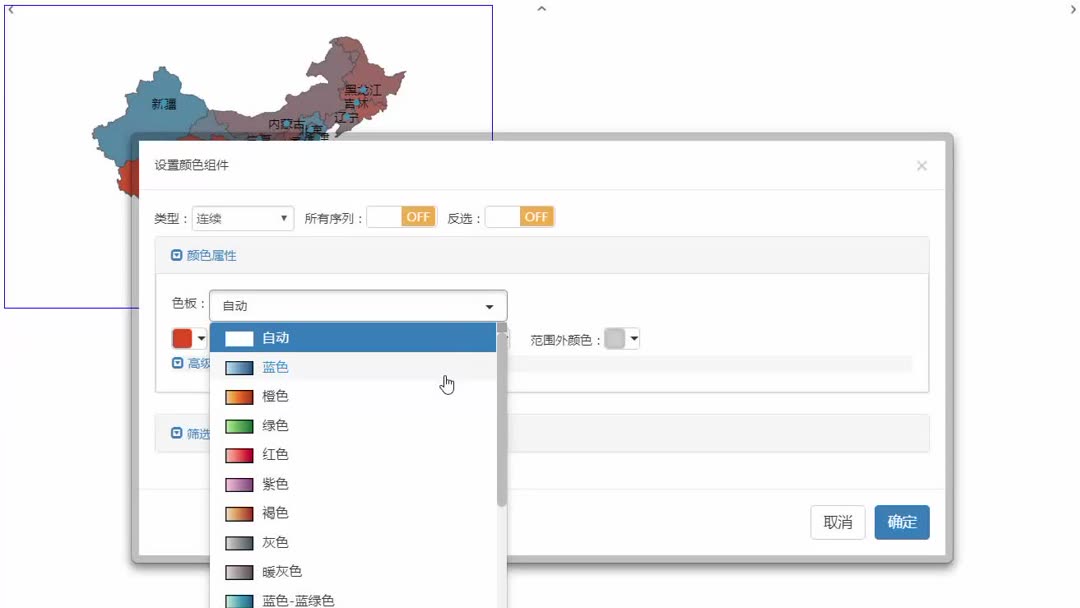Image resolution: width=1080 pixels, height=608 pixels.
Task: Click the 取消 button
Action: [x=837, y=522]
